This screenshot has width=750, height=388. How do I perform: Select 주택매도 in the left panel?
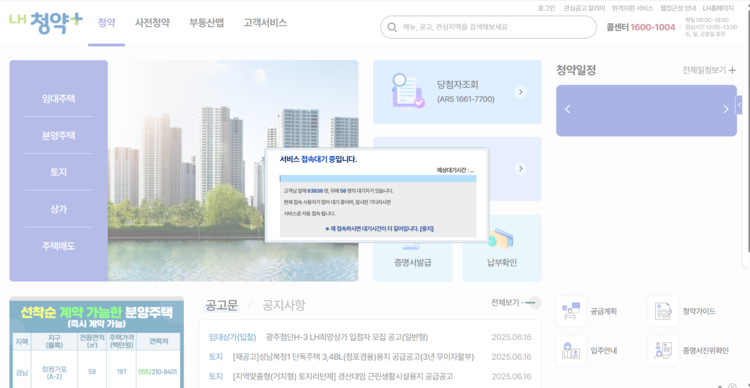(x=58, y=246)
